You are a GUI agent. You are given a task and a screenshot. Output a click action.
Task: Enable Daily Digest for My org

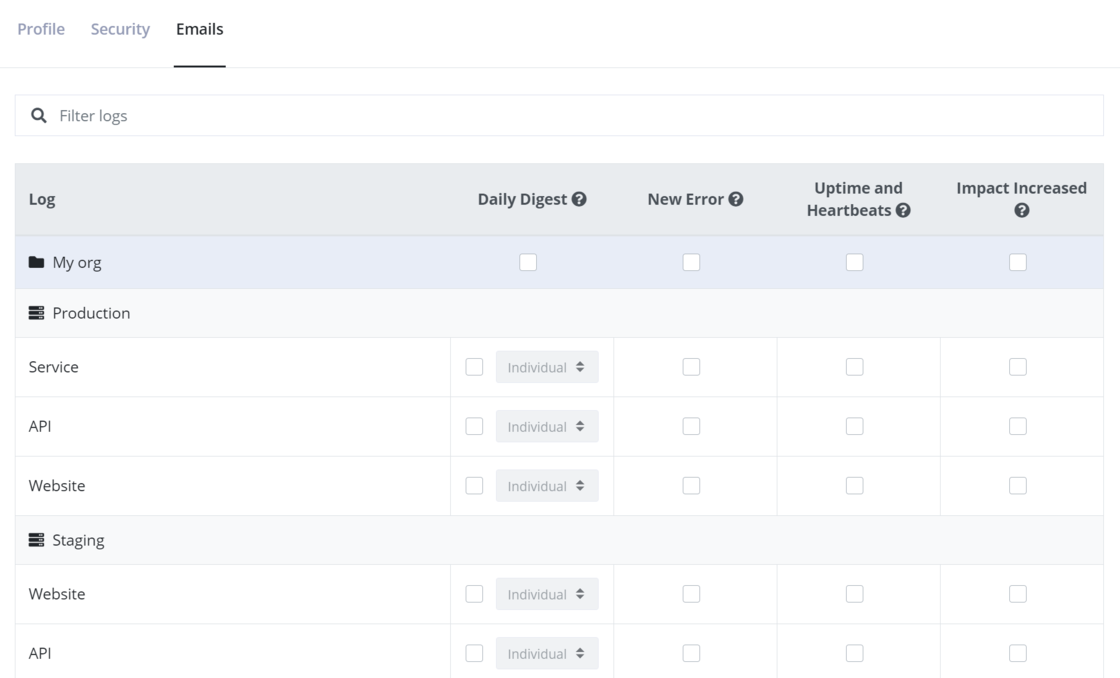pos(528,262)
